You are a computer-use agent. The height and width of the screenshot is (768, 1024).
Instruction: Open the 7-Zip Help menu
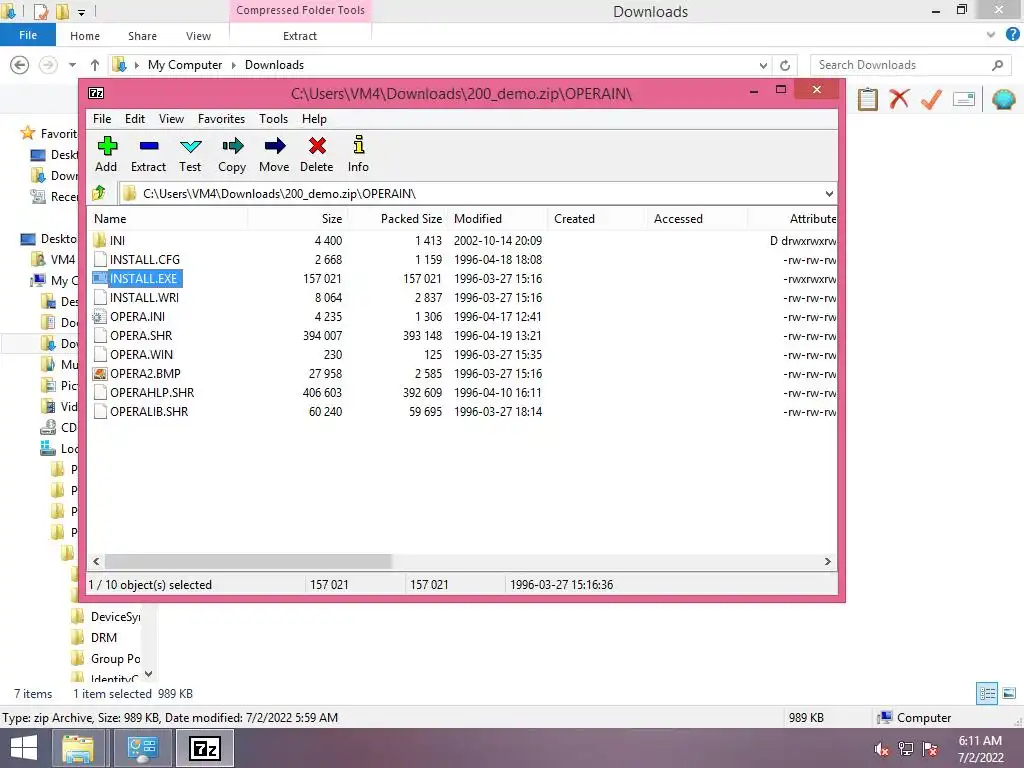pos(314,119)
